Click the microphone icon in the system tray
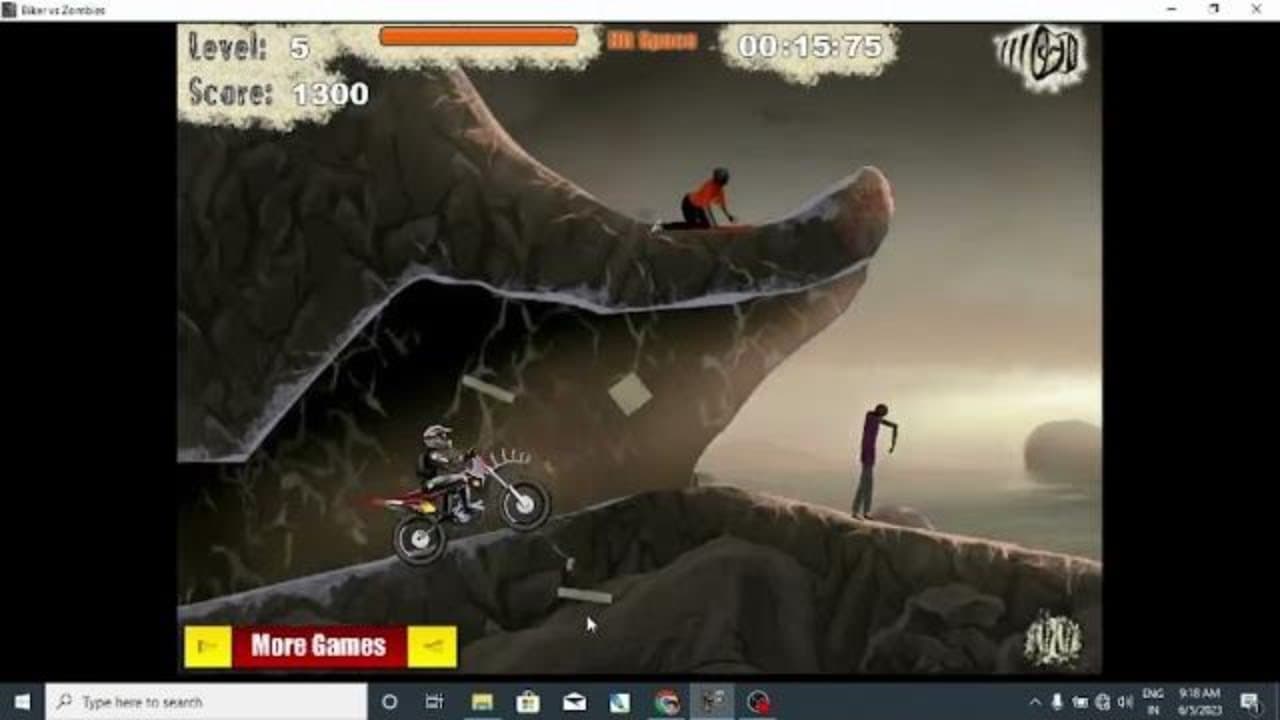The width and height of the screenshot is (1280, 720). coord(1057,702)
